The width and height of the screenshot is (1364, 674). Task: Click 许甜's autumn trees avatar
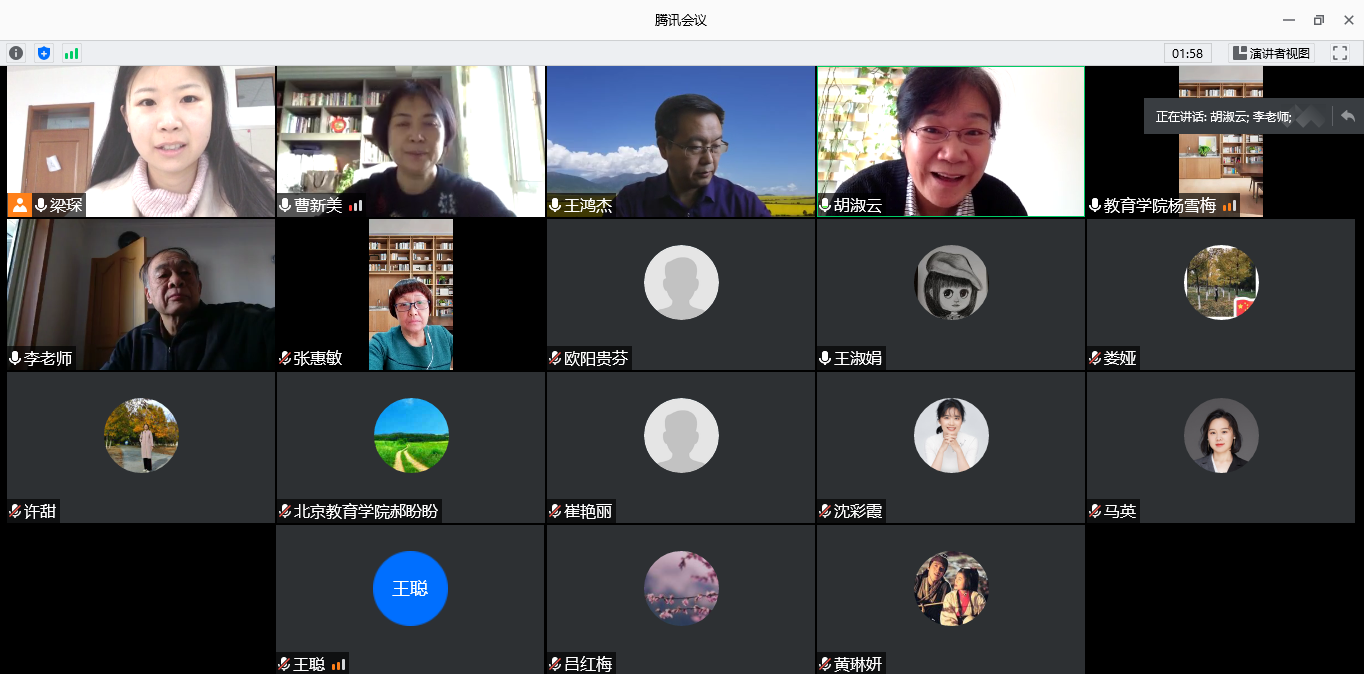pos(141,436)
